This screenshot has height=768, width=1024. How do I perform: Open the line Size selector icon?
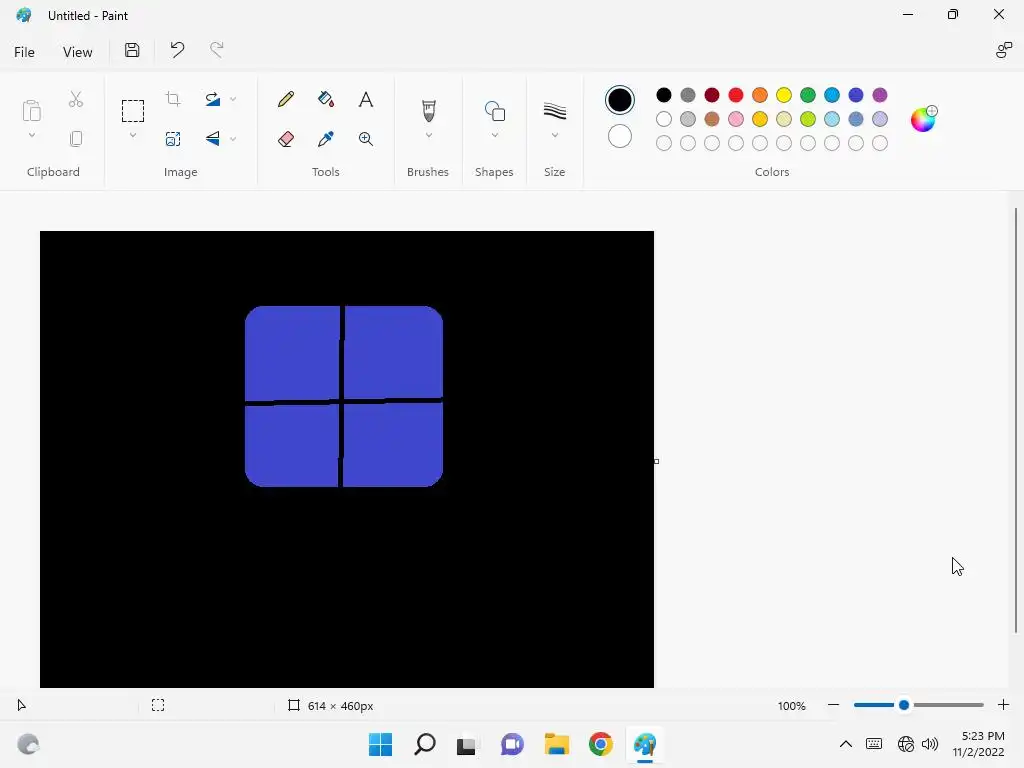(x=554, y=111)
